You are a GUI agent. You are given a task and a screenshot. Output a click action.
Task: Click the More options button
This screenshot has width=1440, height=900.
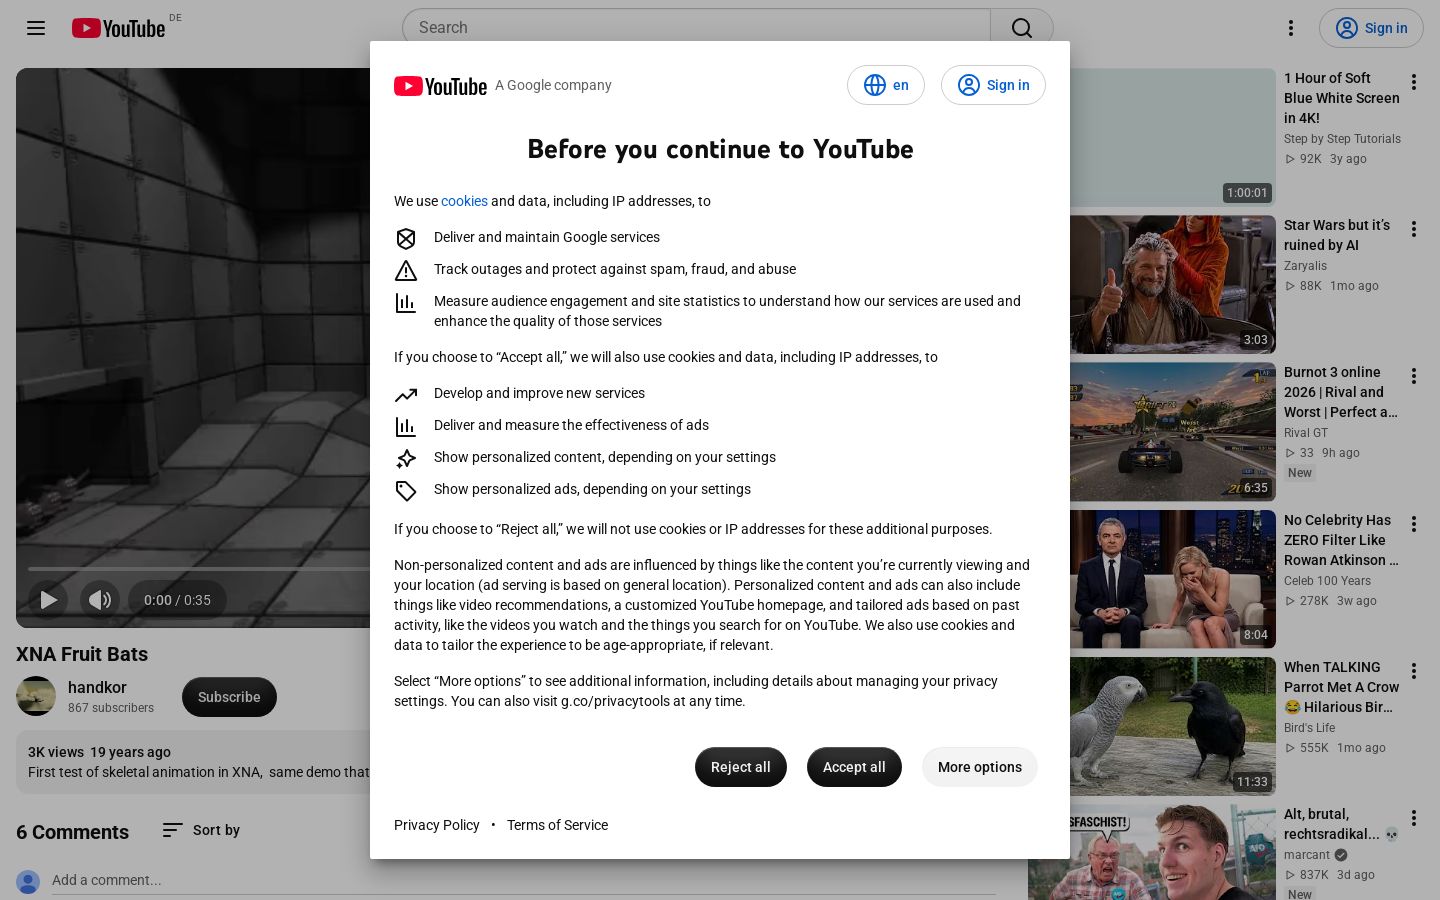point(980,767)
